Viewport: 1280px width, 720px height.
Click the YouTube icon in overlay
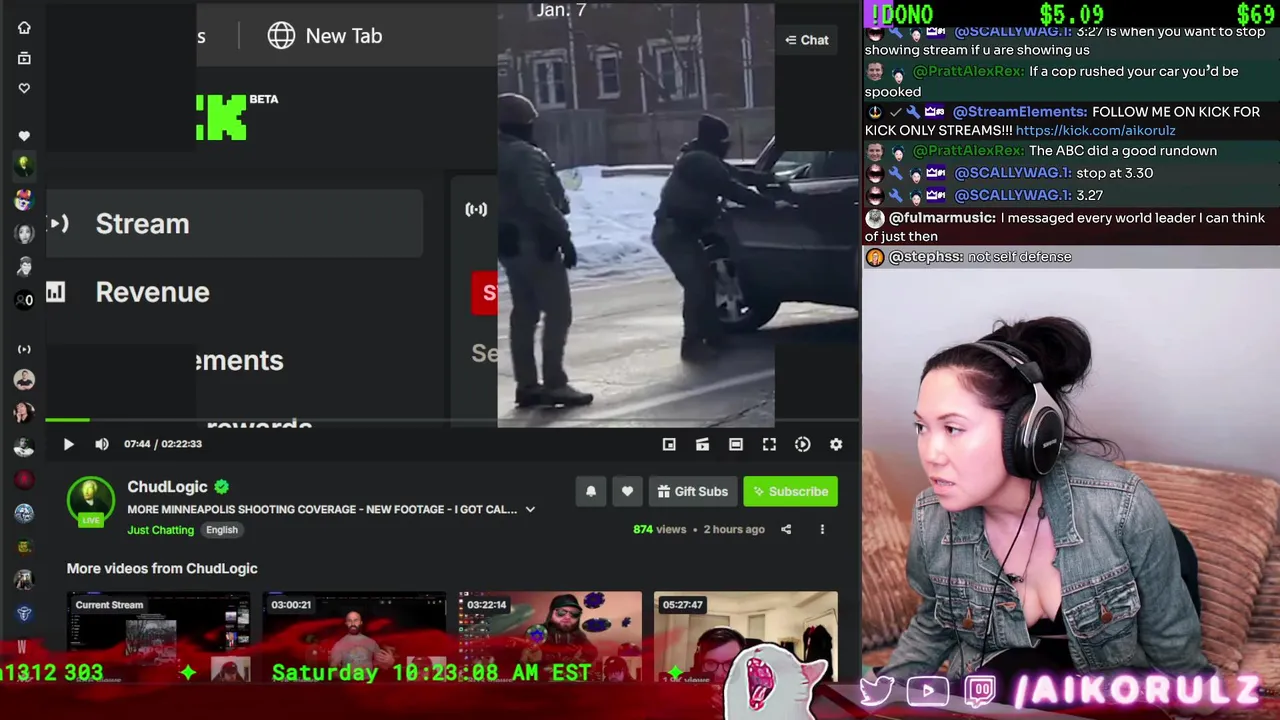pyautogui.click(x=928, y=691)
